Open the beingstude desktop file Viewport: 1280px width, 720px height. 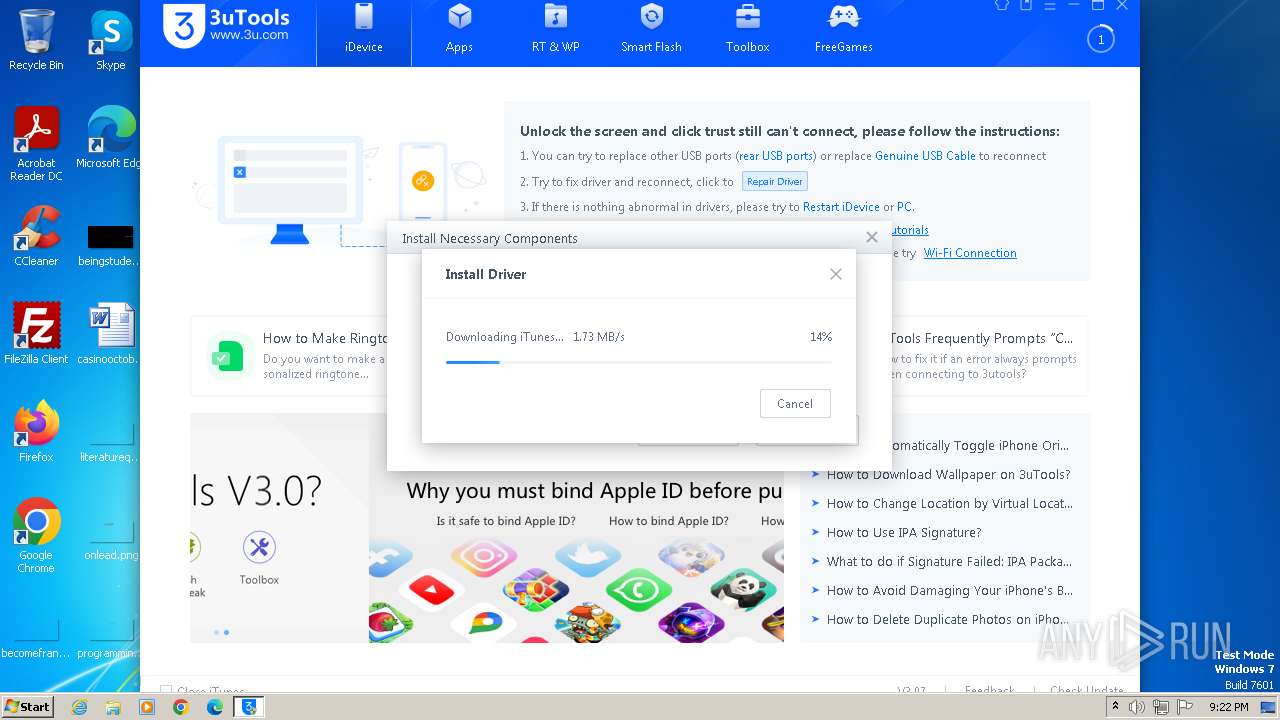point(110,243)
